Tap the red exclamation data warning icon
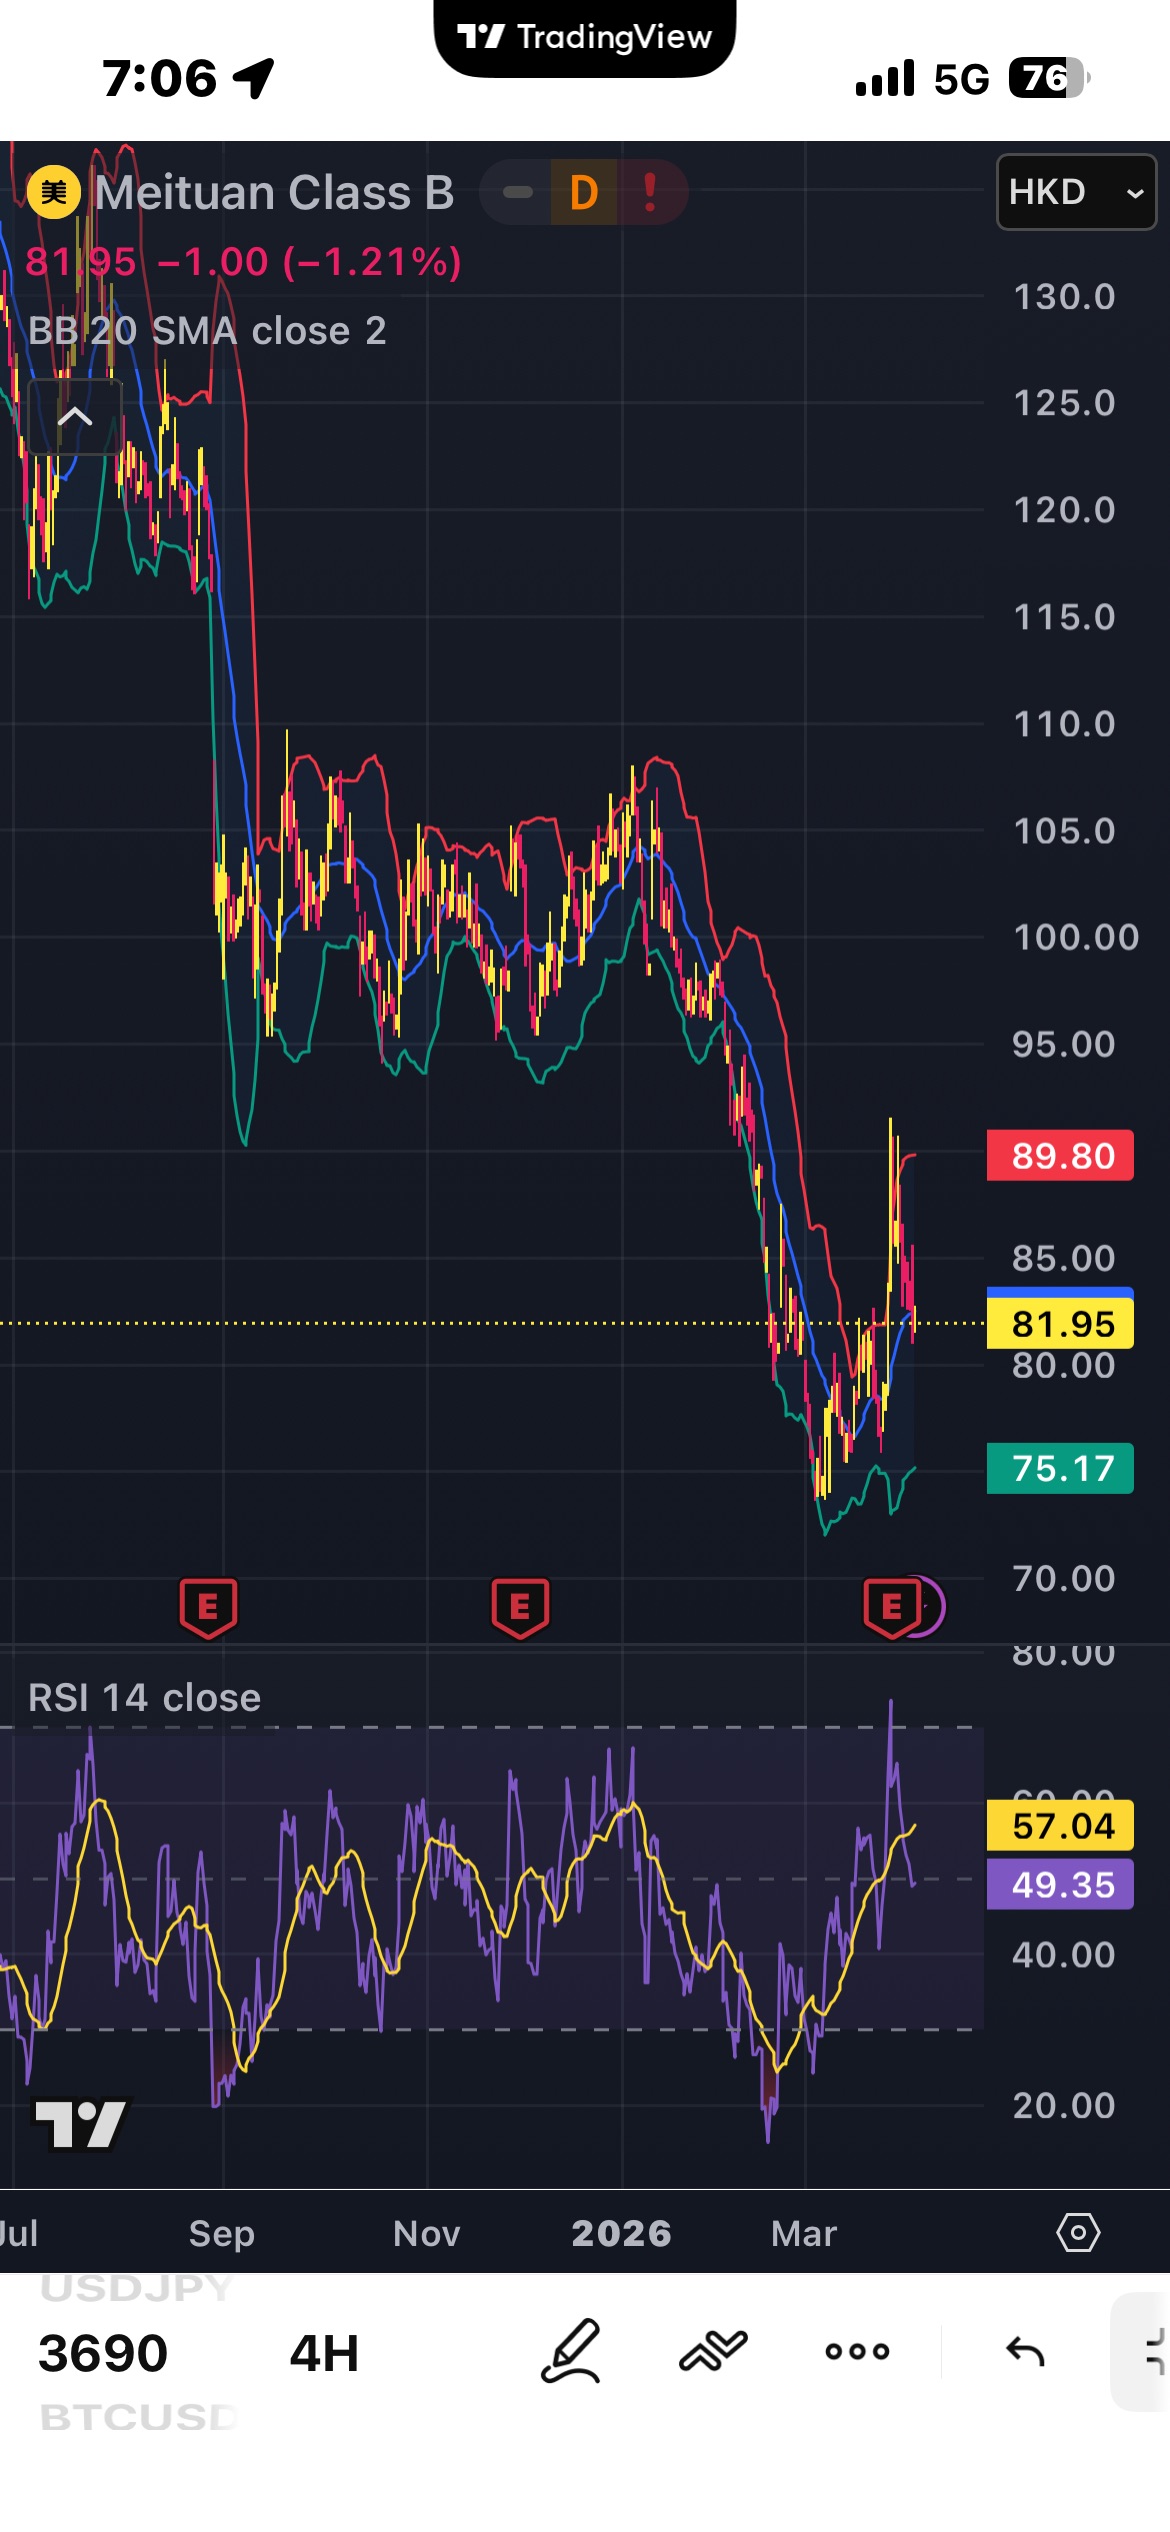The width and height of the screenshot is (1170, 2532). pyautogui.click(x=651, y=192)
